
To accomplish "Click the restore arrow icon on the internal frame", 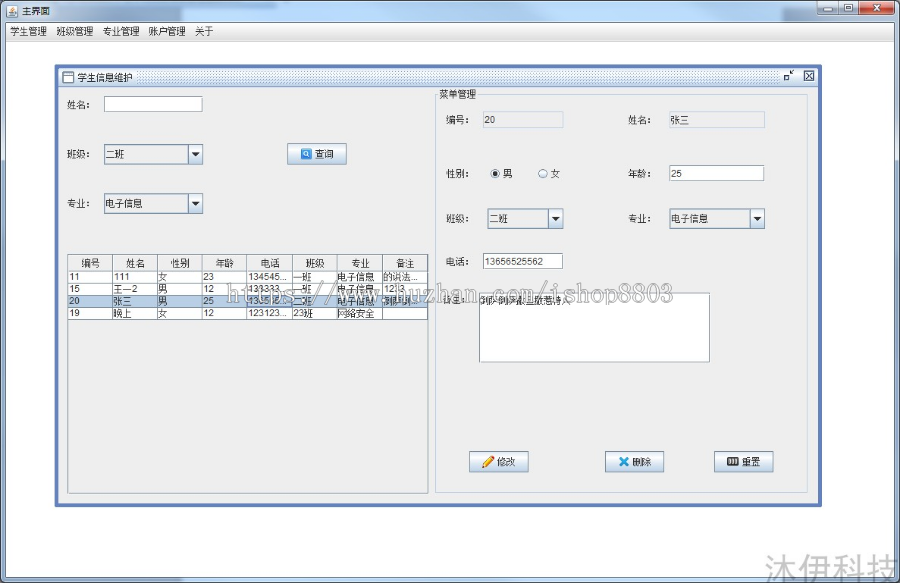I will (787, 75).
